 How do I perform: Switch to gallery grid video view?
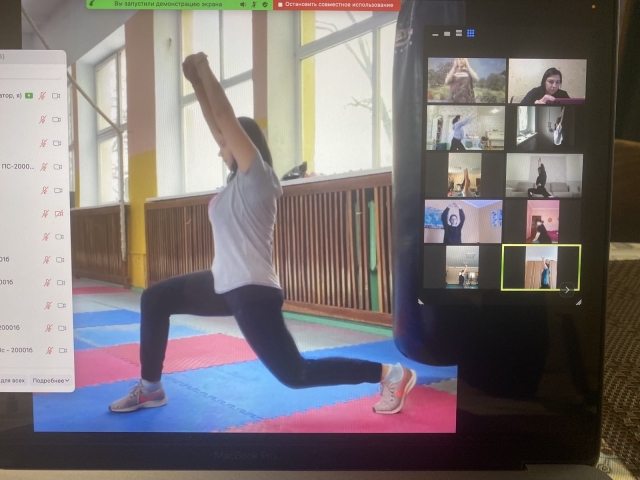click(471, 33)
